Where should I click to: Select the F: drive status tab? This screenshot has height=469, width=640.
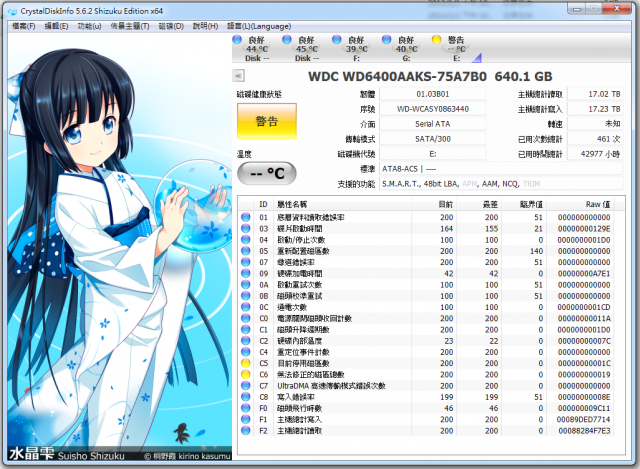pyautogui.click(x=356, y=49)
